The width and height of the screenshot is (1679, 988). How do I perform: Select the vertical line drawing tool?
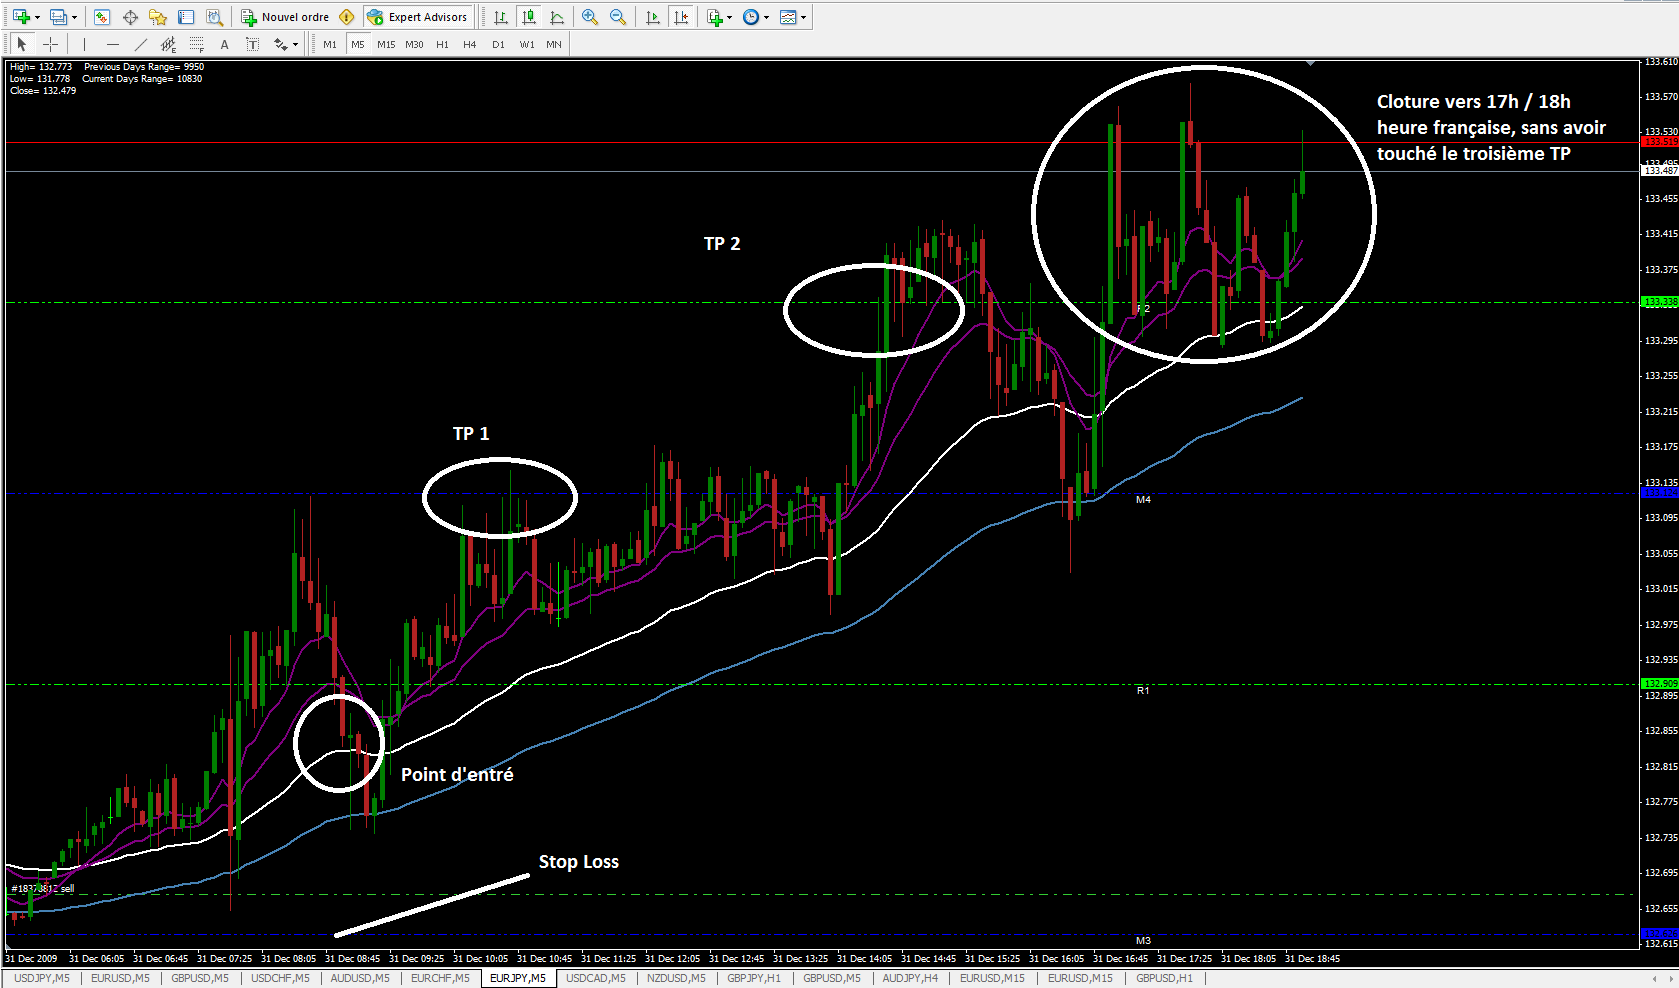click(84, 44)
